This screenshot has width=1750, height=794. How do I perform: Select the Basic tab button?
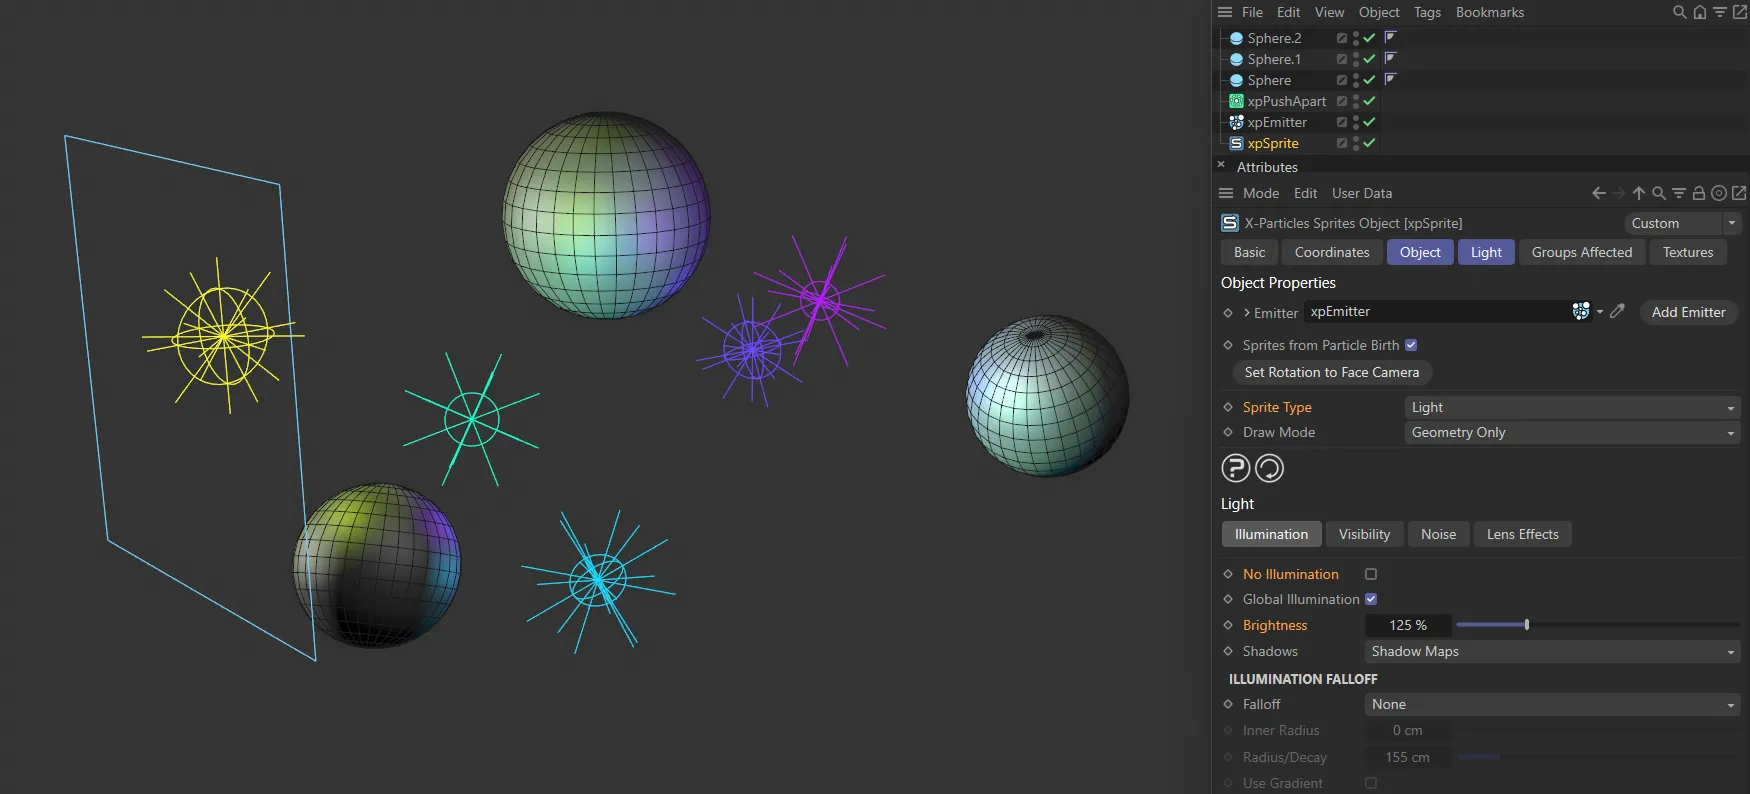tap(1249, 252)
